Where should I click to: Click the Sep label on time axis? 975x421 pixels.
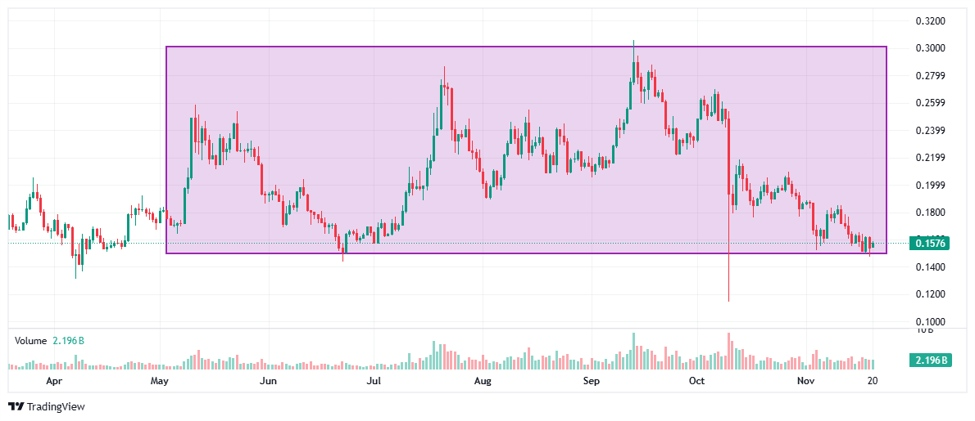point(591,382)
